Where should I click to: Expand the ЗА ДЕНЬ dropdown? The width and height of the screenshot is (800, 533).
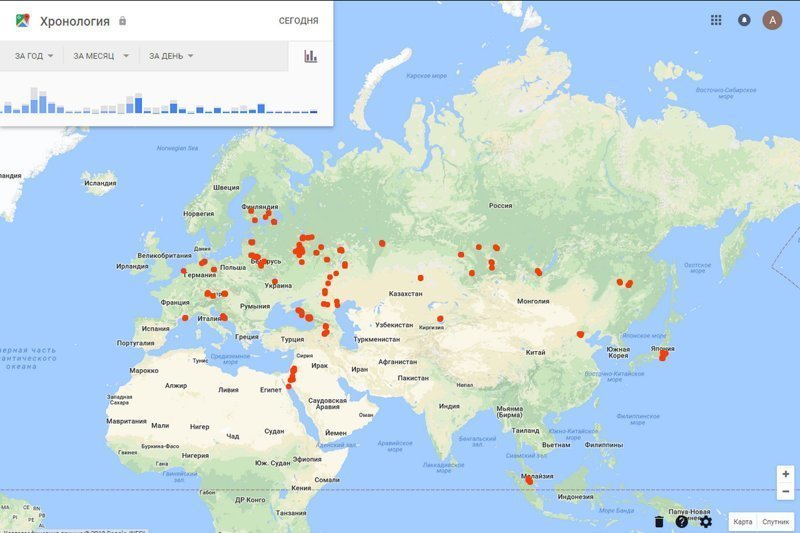click(x=171, y=56)
